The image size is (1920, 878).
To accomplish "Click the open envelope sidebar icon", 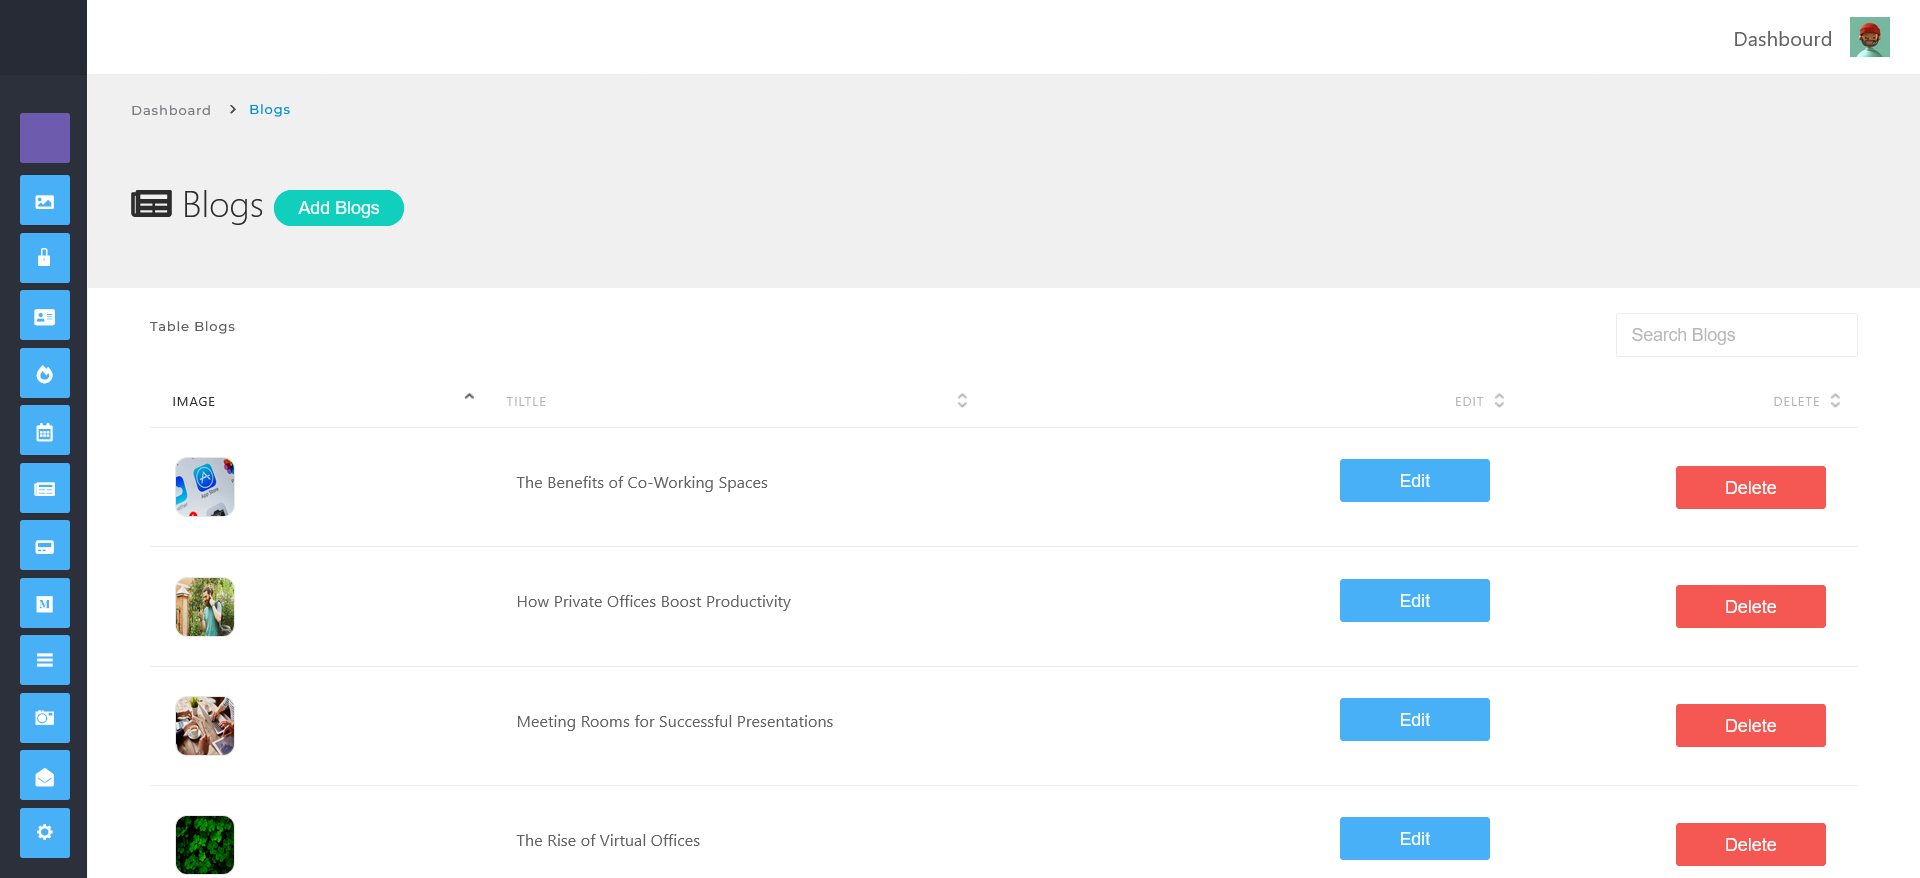I will [45, 776].
